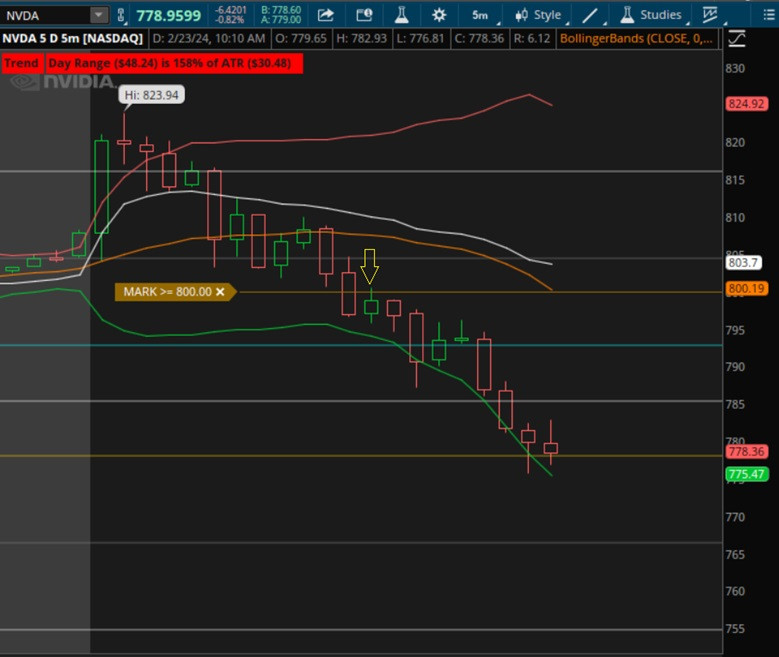The image size is (779, 657).
Task: Open chart settings gear icon
Action: click(439, 15)
